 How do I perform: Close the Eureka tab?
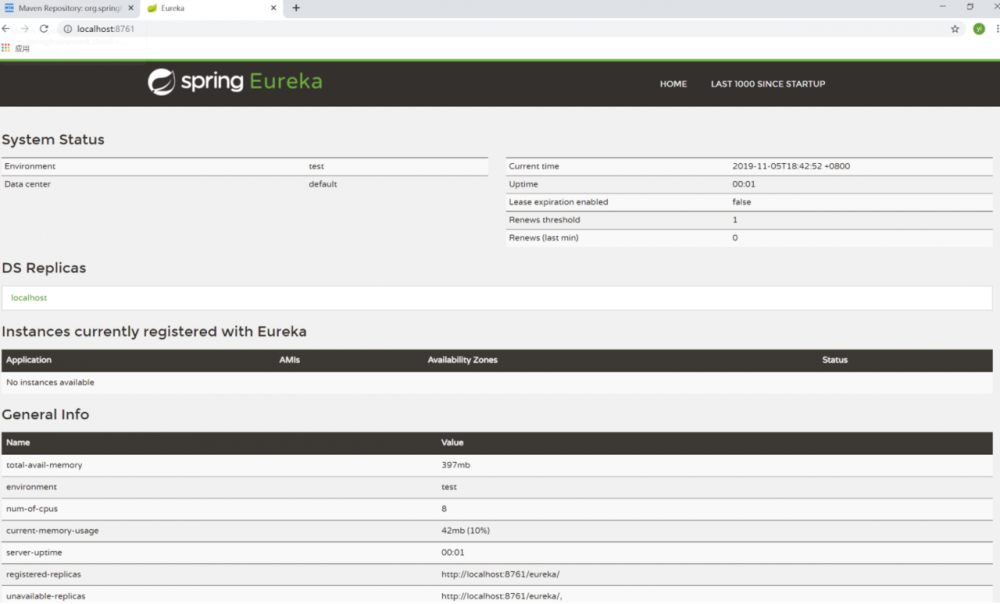(274, 8)
